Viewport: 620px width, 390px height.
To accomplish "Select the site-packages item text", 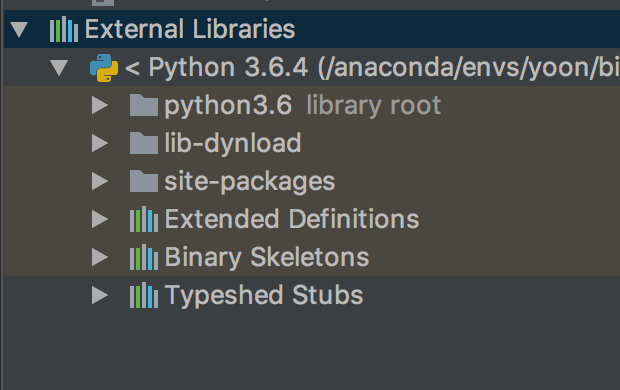I will pyautogui.click(x=250, y=182).
